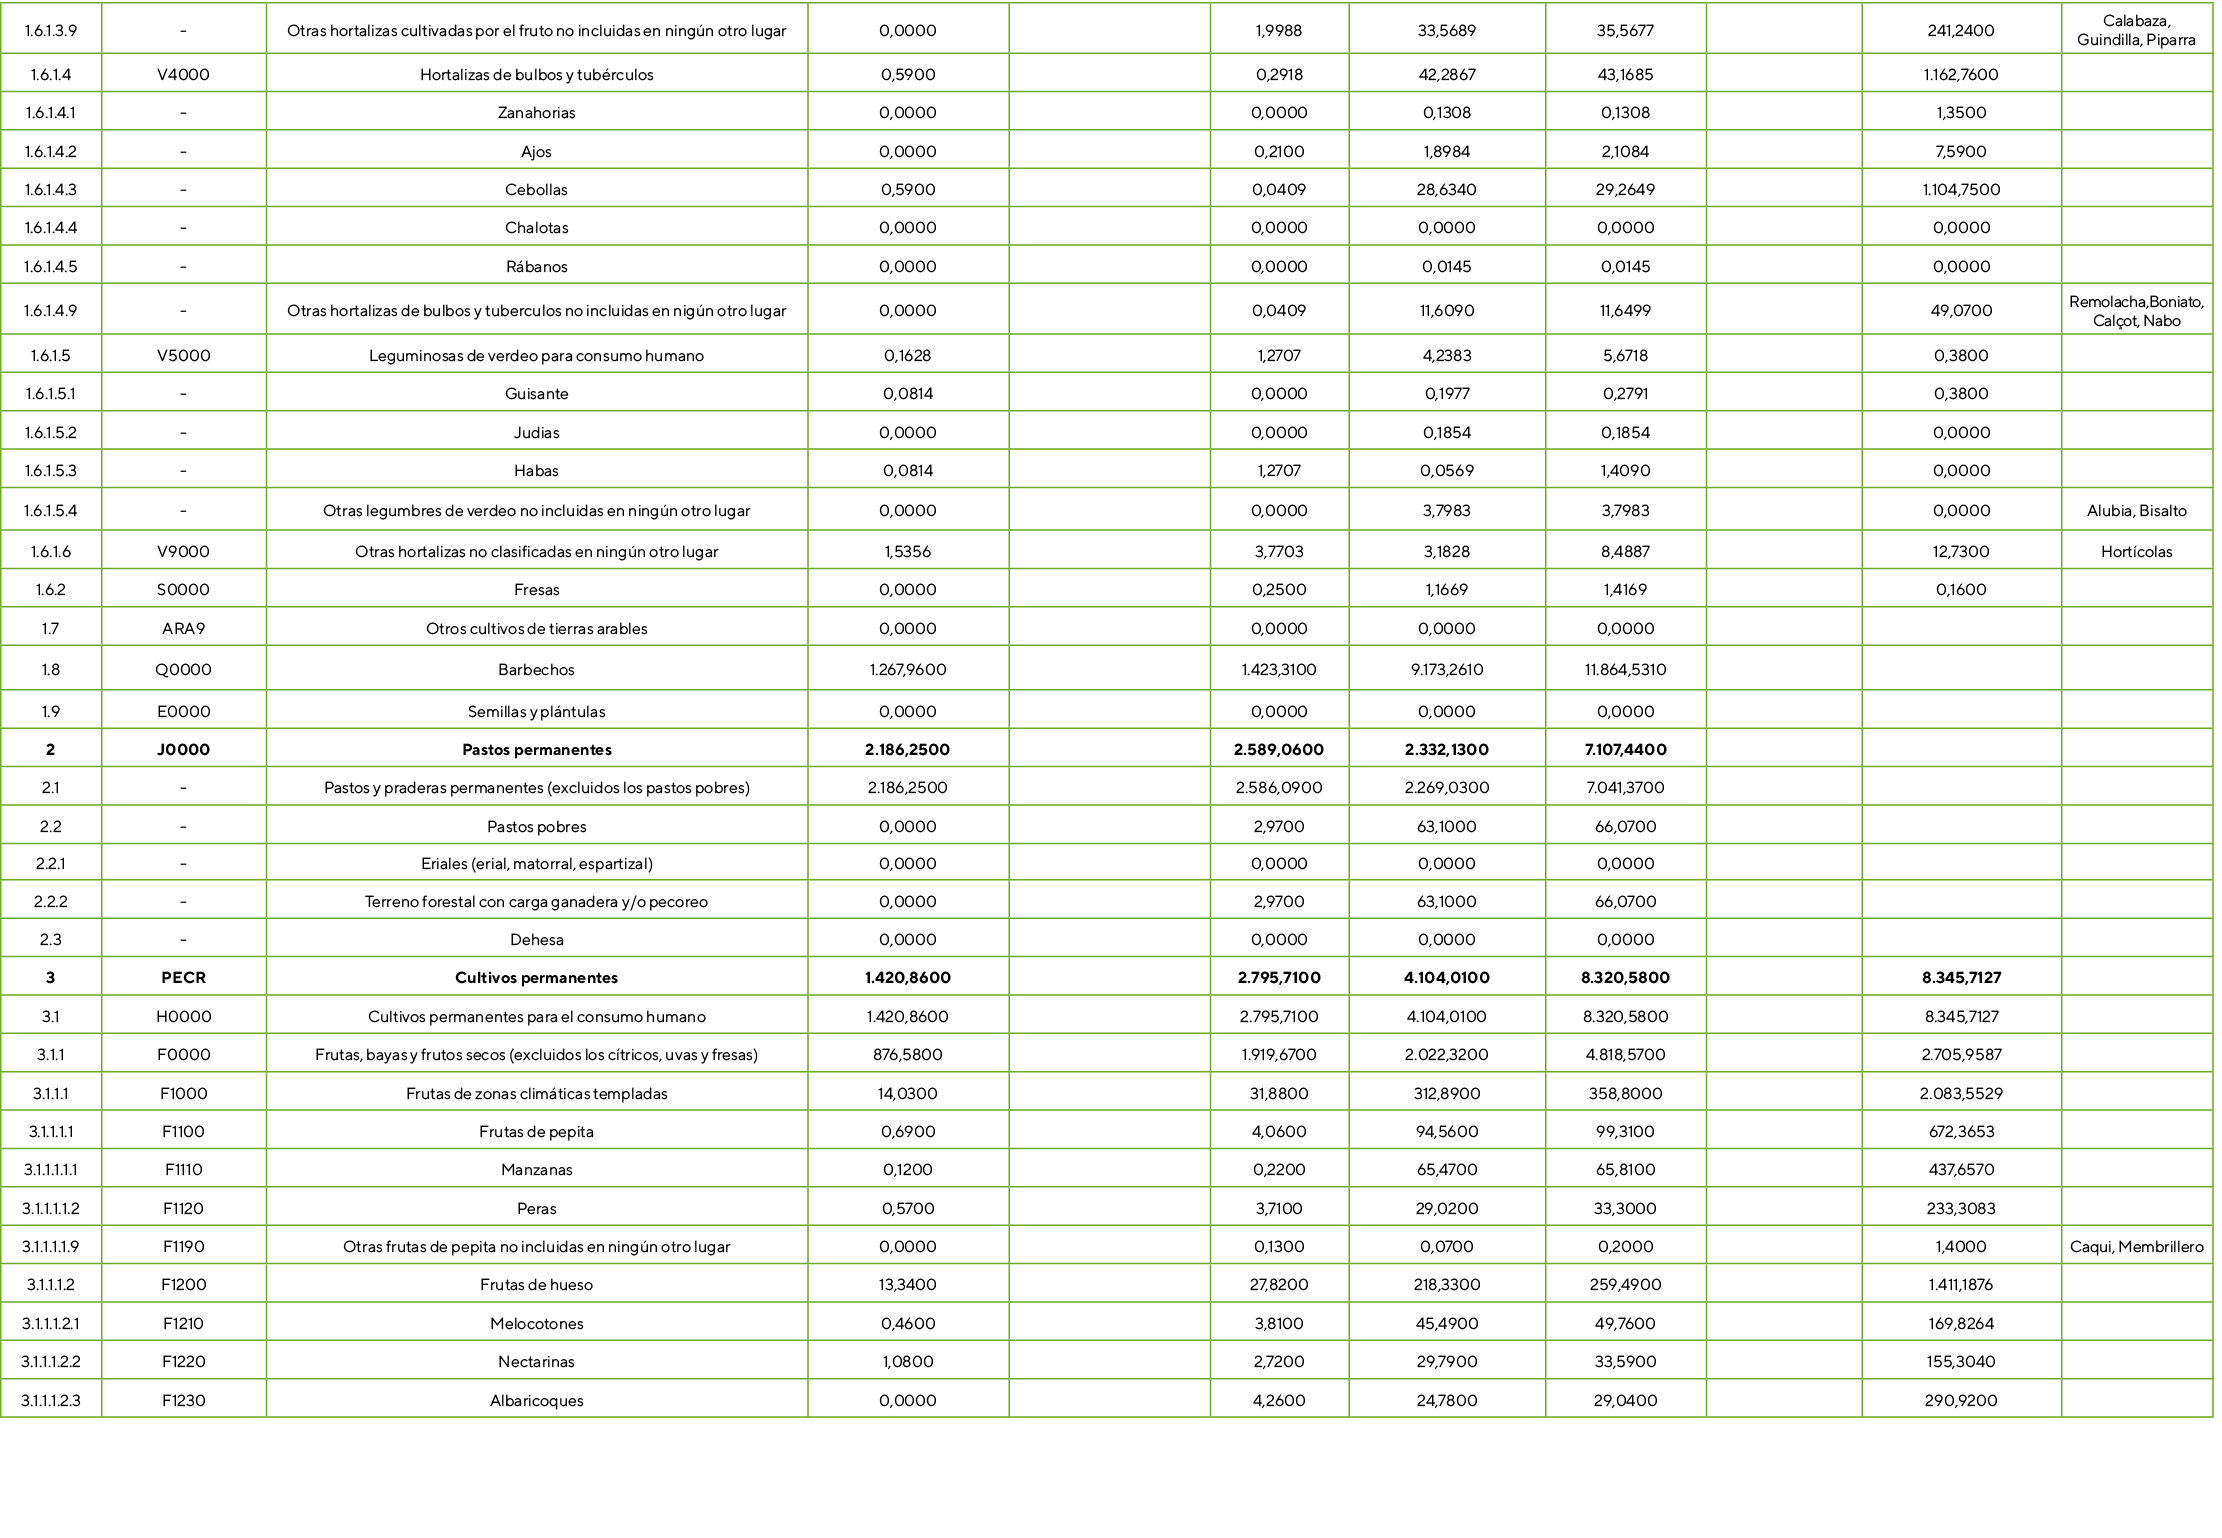Click the value 8.345,7127 in the bold PECR row
This screenshot has height=1538, width=2222.
[1960, 977]
